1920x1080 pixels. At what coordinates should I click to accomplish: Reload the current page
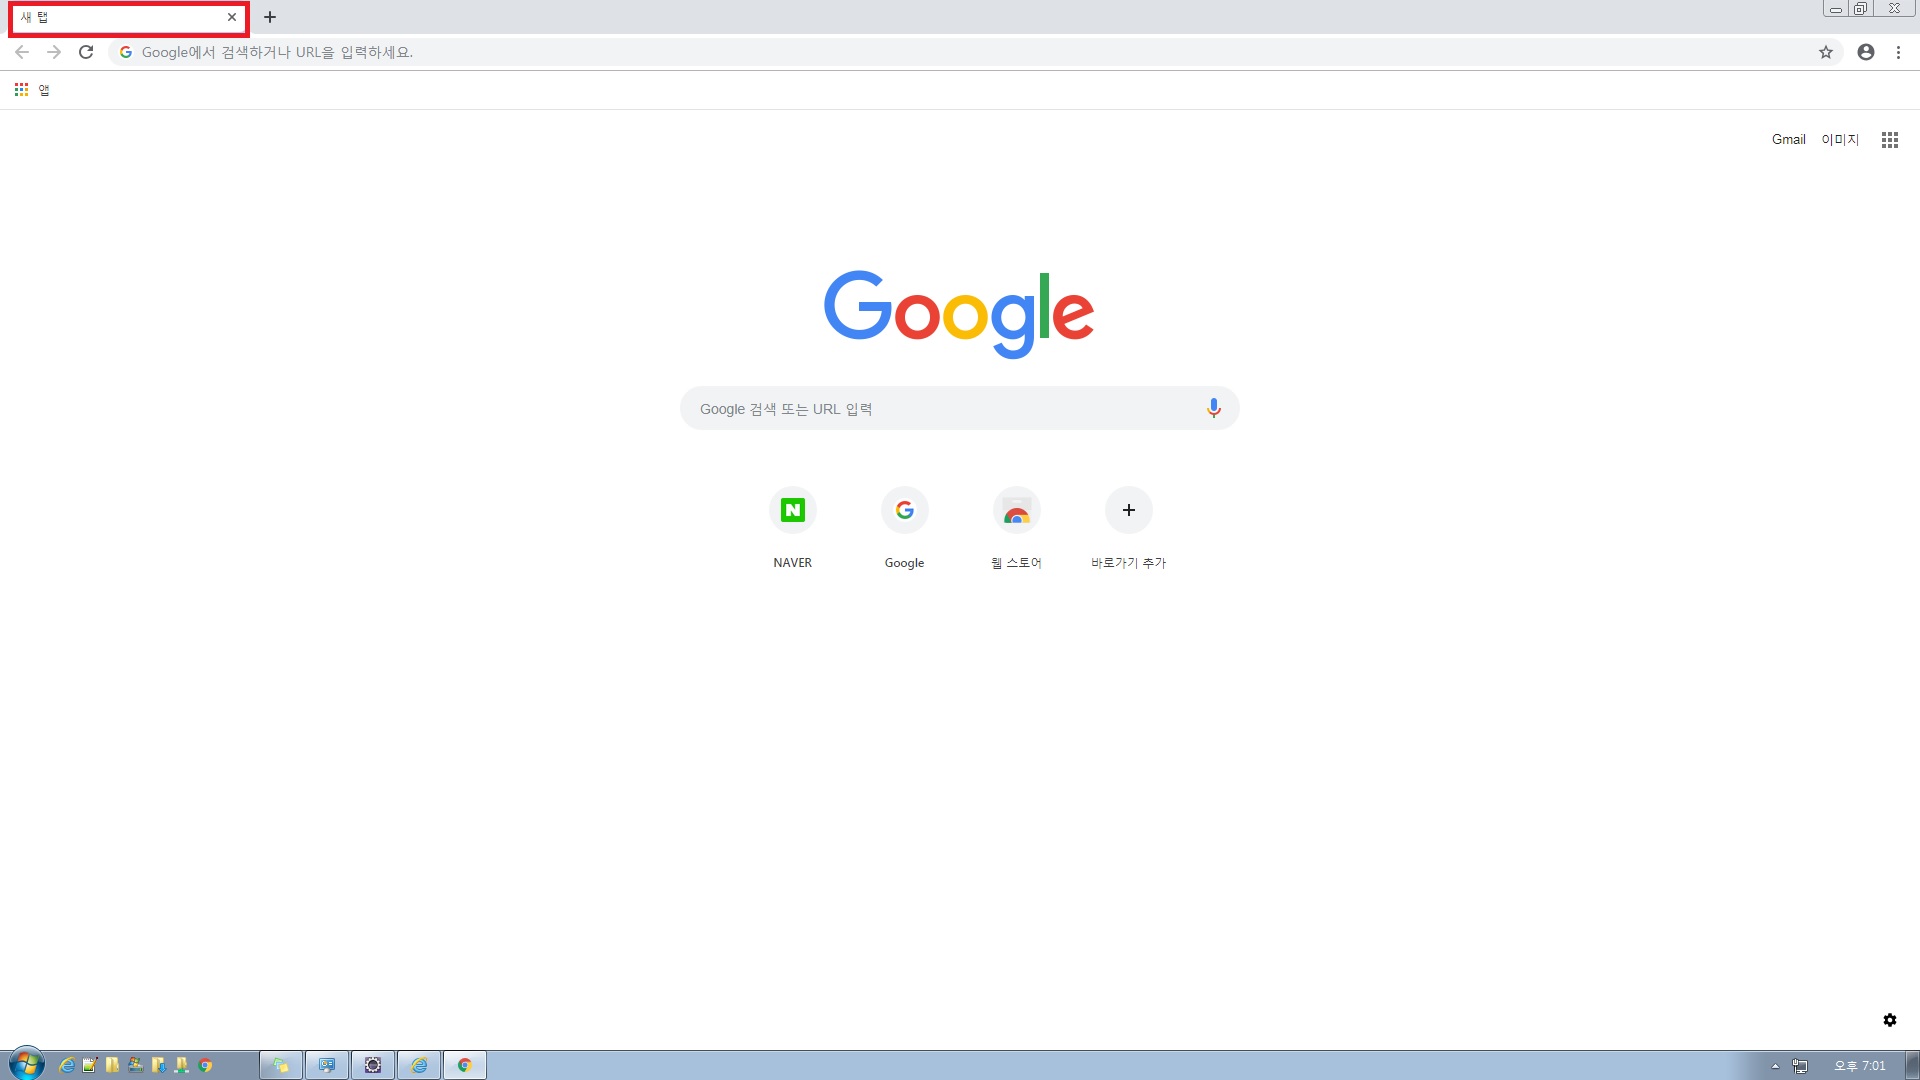[86, 52]
